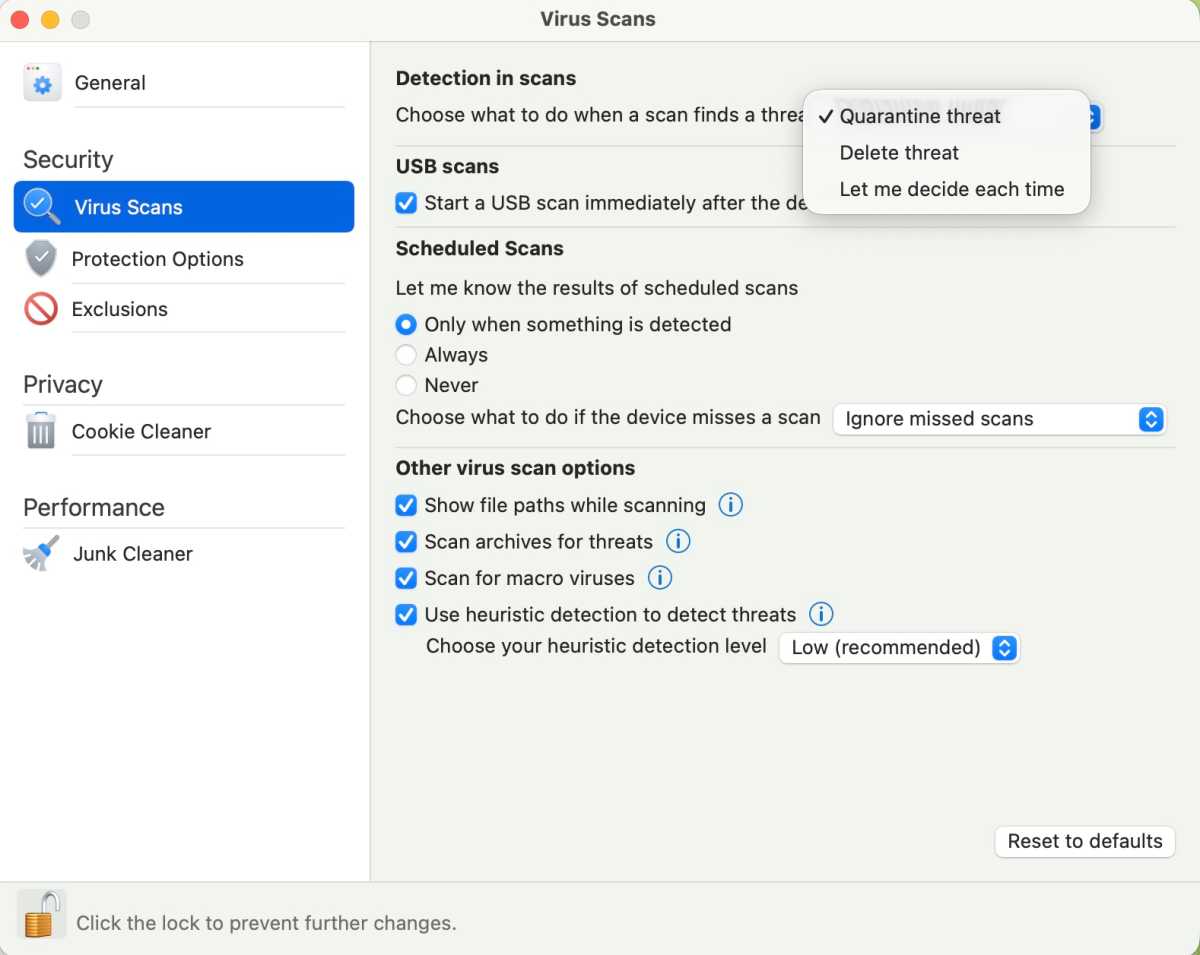This screenshot has height=955, width=1200.
Task: Toggle USB scan immediately checkbox
Action: (x=406, y=203)
